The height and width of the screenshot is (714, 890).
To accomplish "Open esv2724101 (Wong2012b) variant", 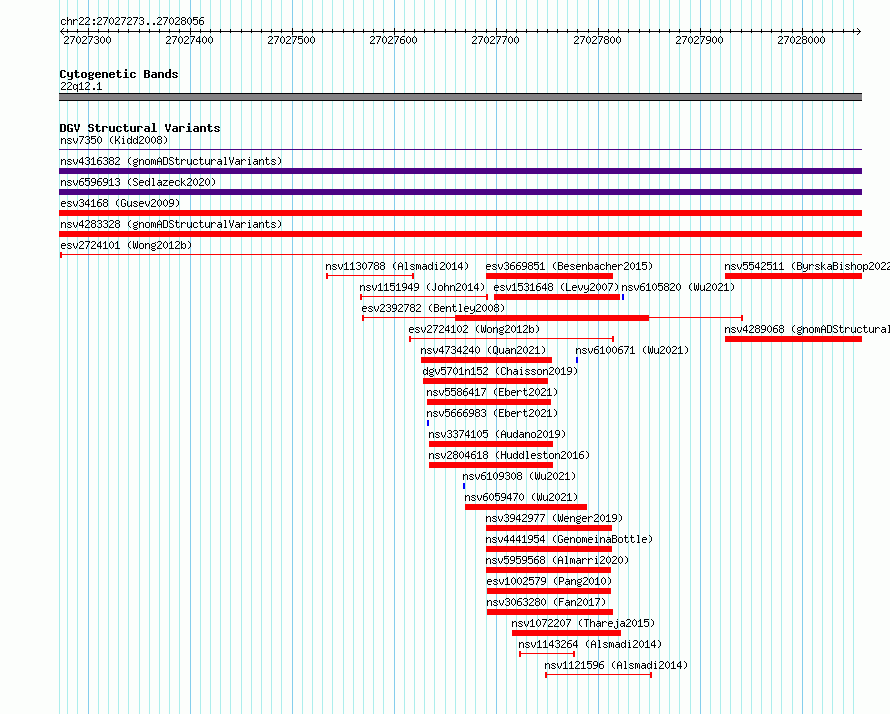I will pos(126,245).
